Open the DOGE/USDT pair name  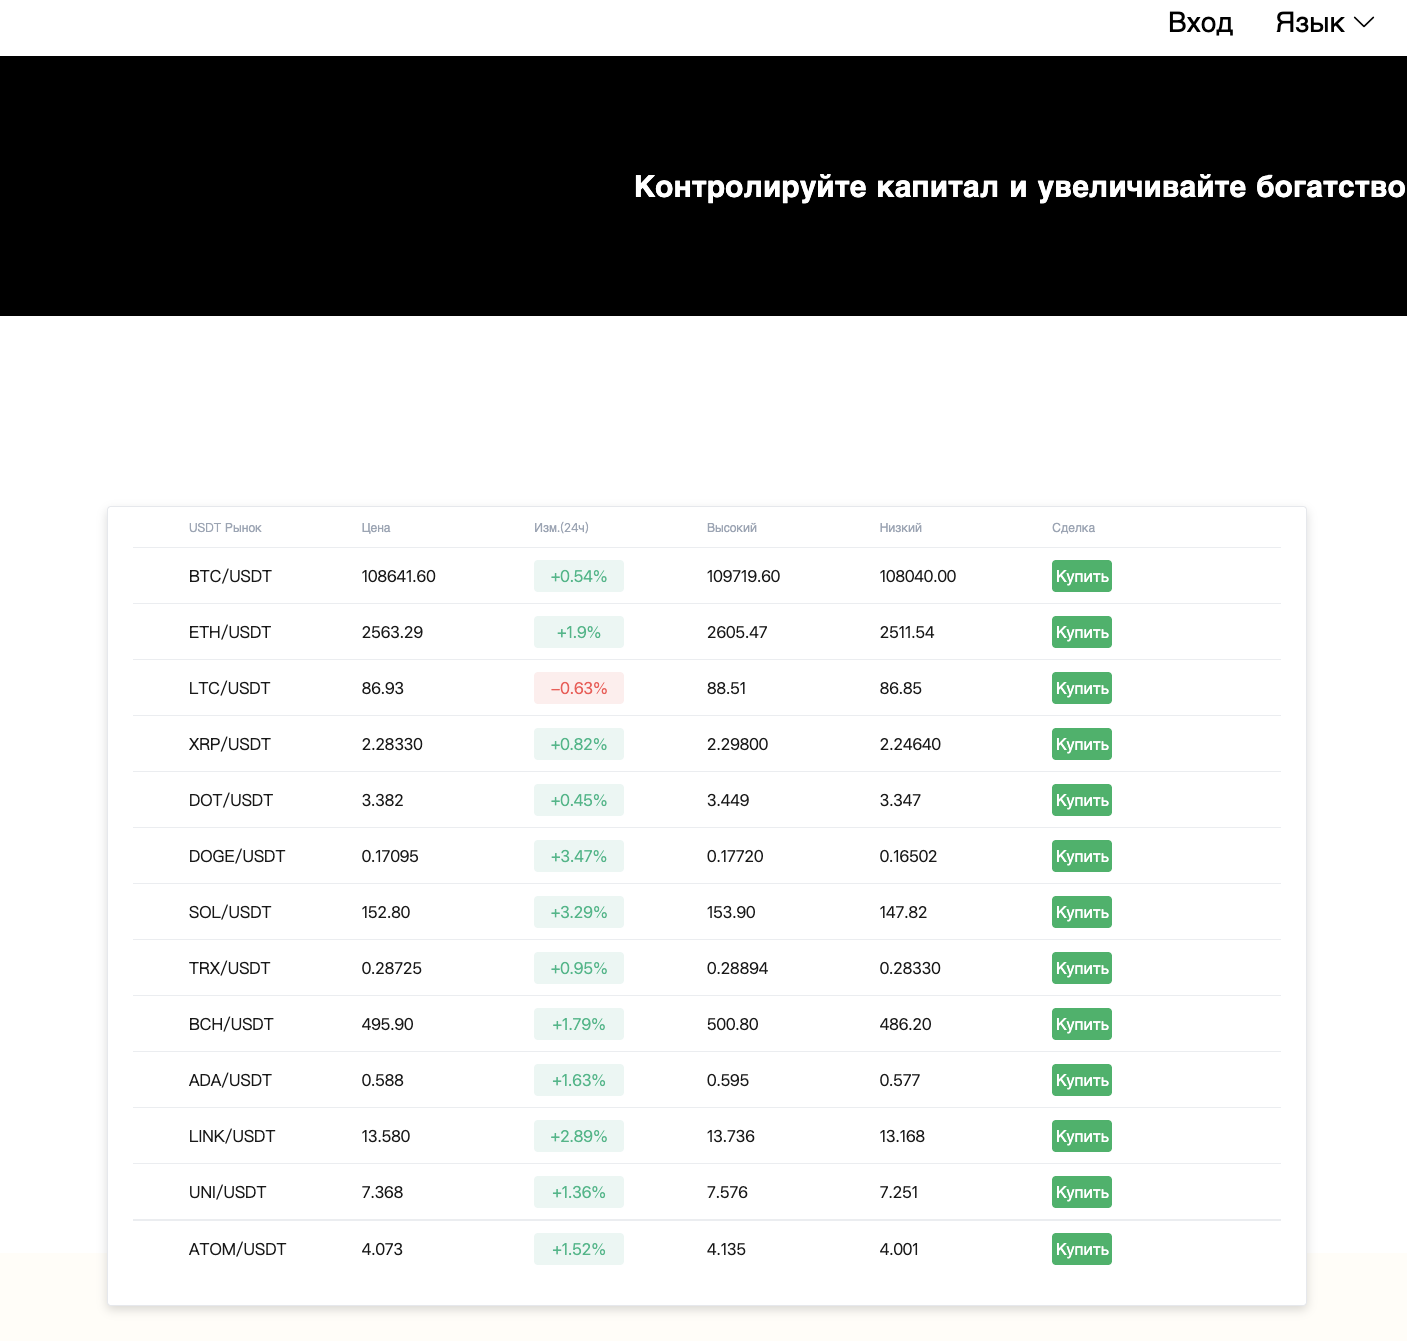click(x=237, y=856)
